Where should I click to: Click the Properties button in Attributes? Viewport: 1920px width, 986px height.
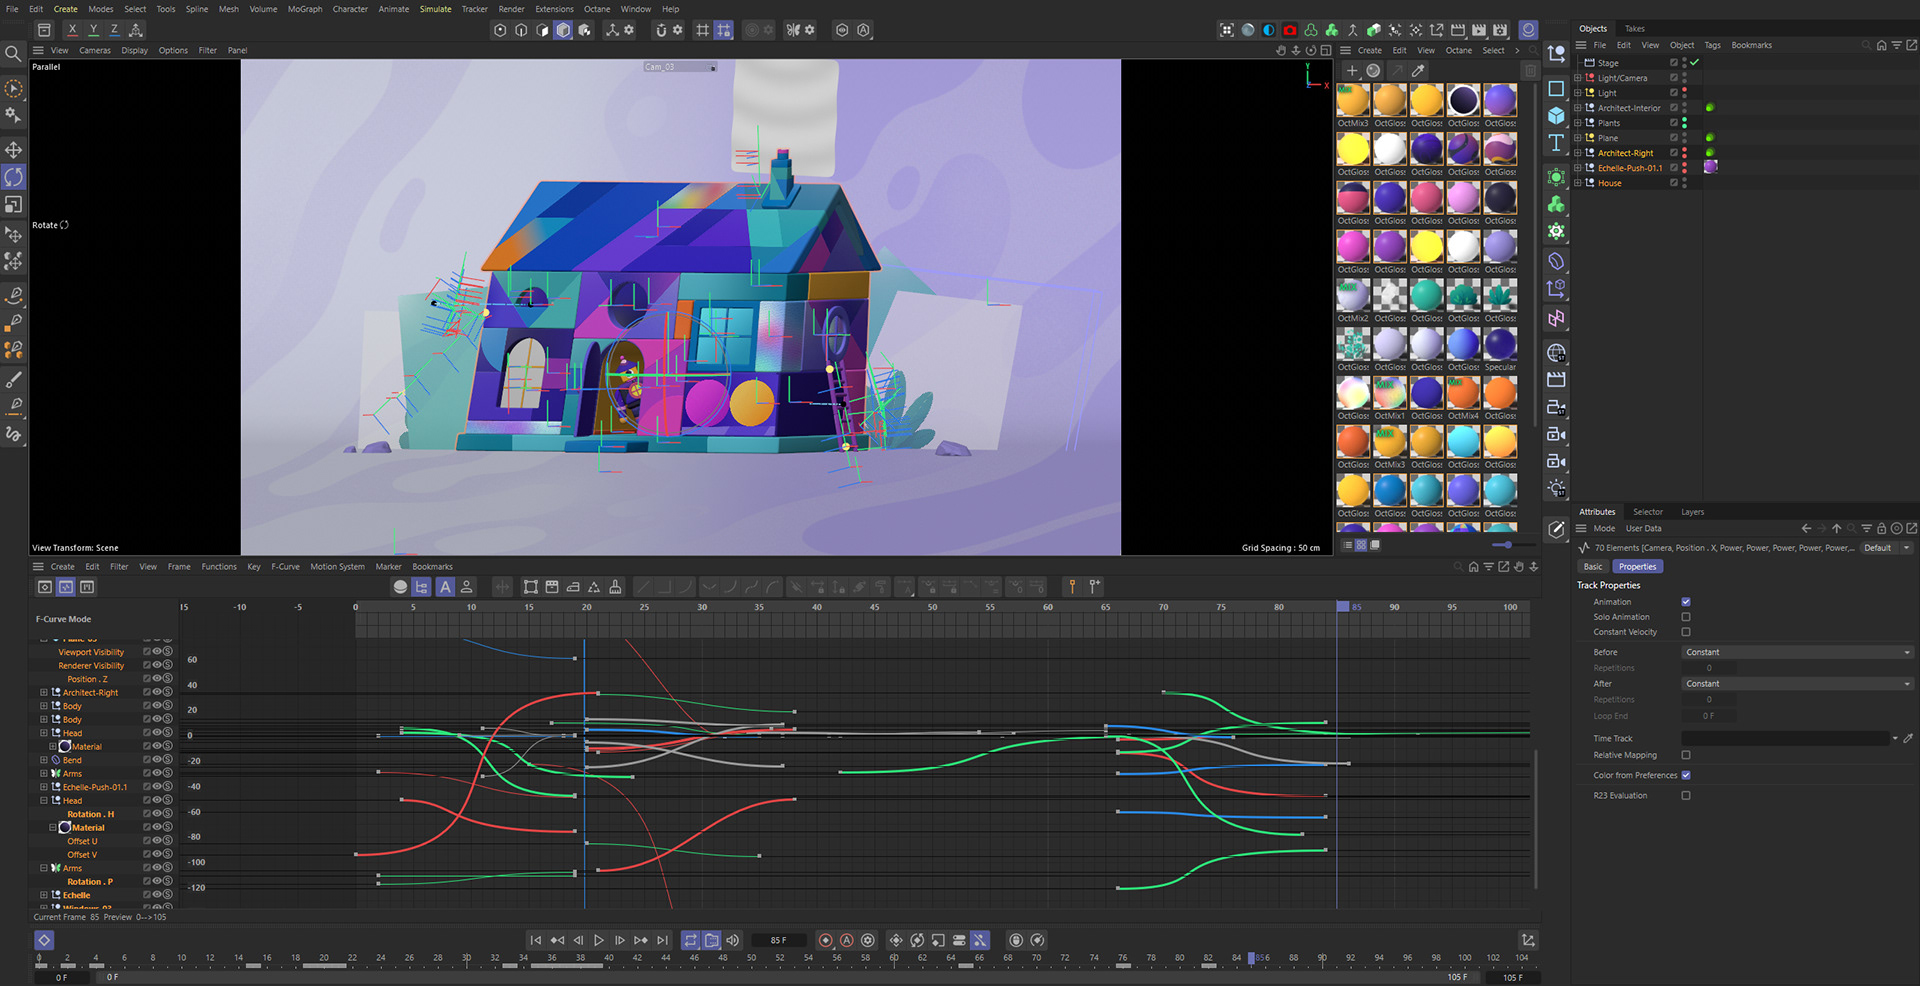pos(1637,567)
